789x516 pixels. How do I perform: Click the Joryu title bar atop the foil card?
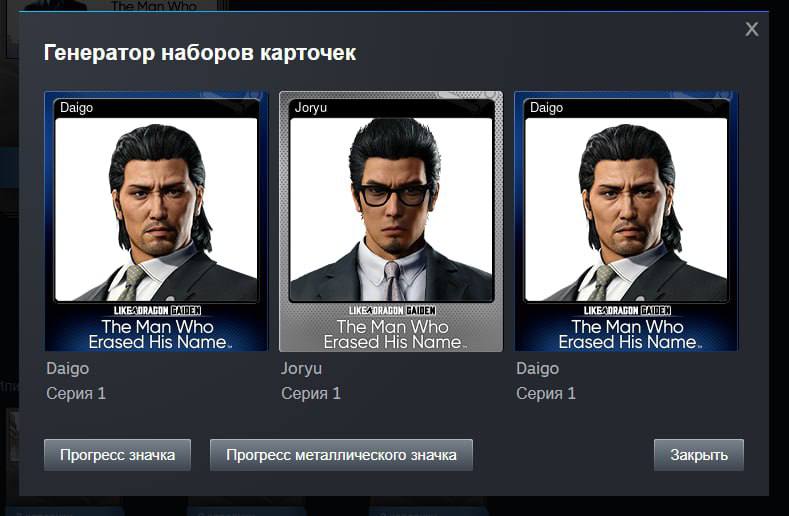pos(391,108)
